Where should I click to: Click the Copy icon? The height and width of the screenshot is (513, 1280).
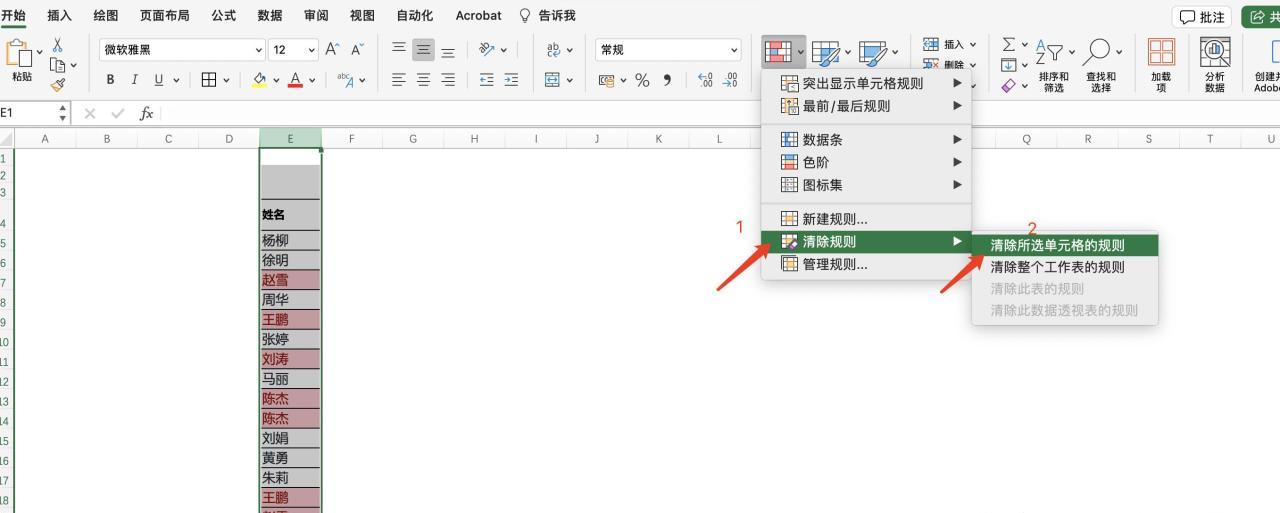coord(57,65)
